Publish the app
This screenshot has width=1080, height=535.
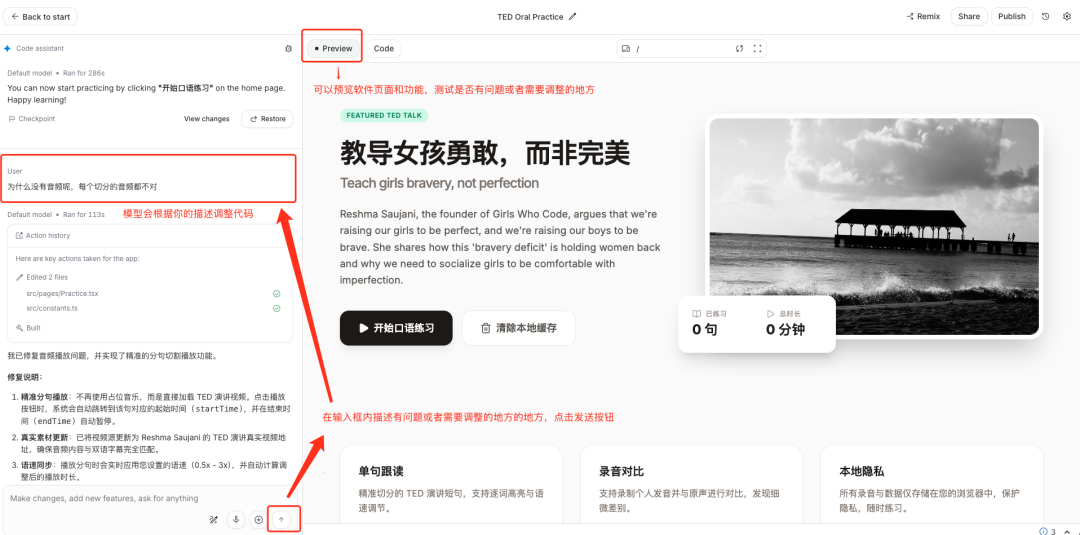coord(1012,17)
